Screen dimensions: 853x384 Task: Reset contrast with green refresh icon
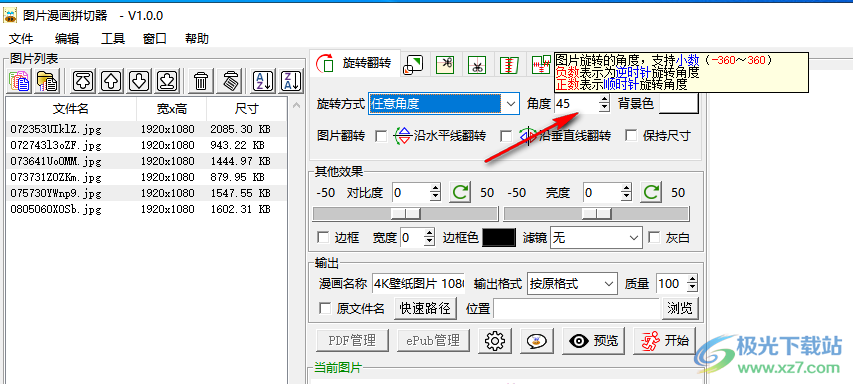coord(461,193)
